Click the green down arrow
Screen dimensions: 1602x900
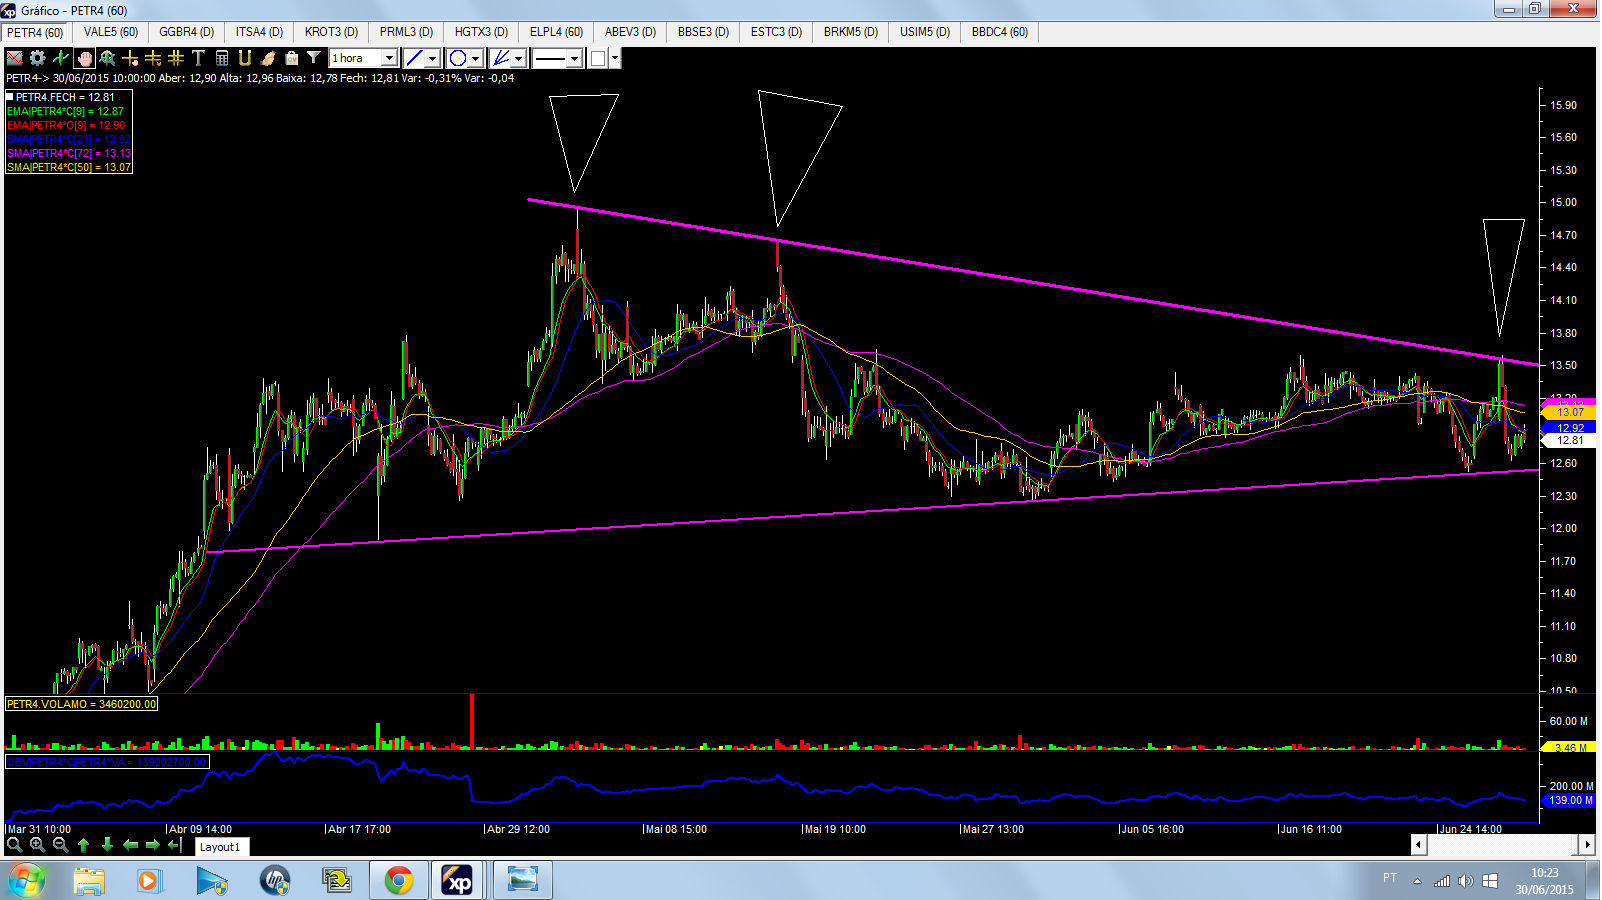(x=107, y=845)
